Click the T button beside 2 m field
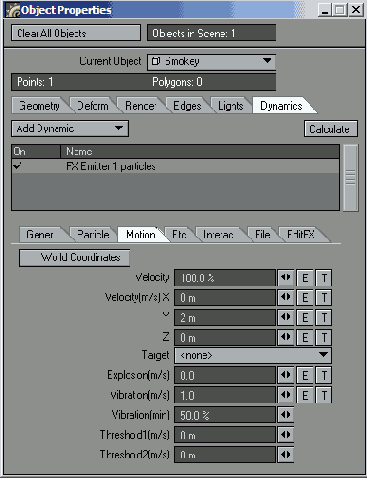The width and height of the screenshot is (367, 478). (324, 318)
